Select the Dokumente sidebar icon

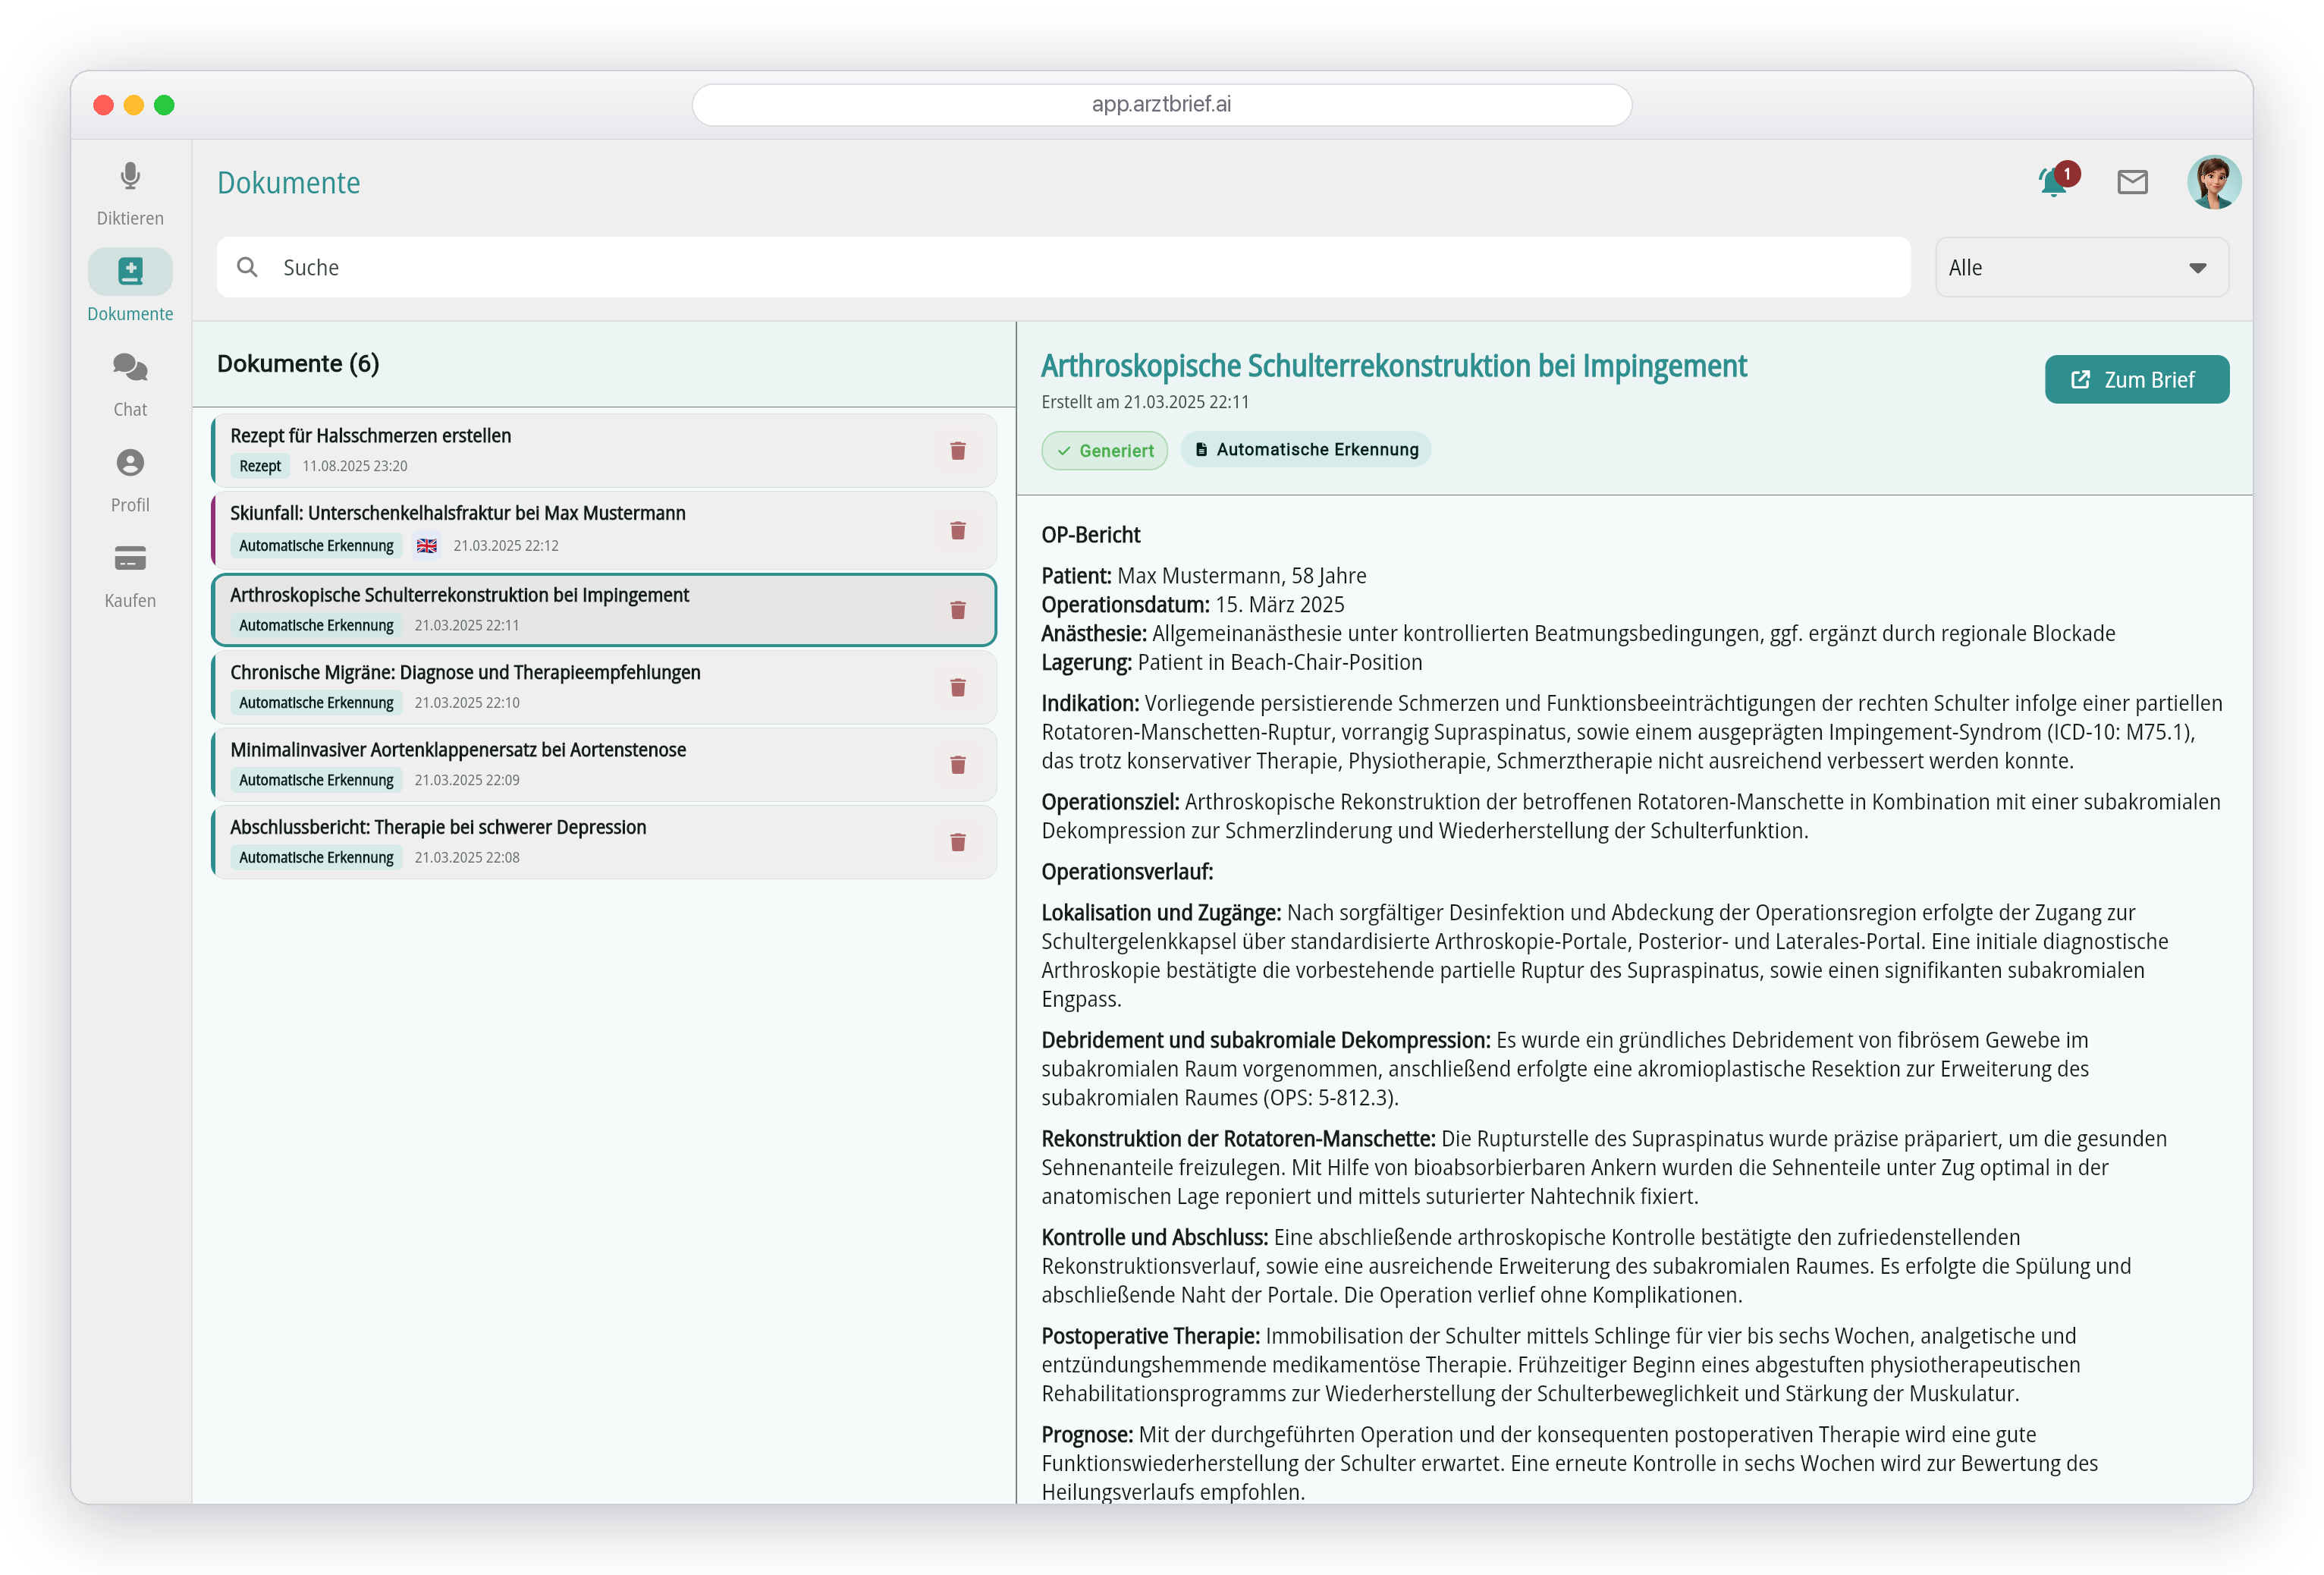(130, 271)
